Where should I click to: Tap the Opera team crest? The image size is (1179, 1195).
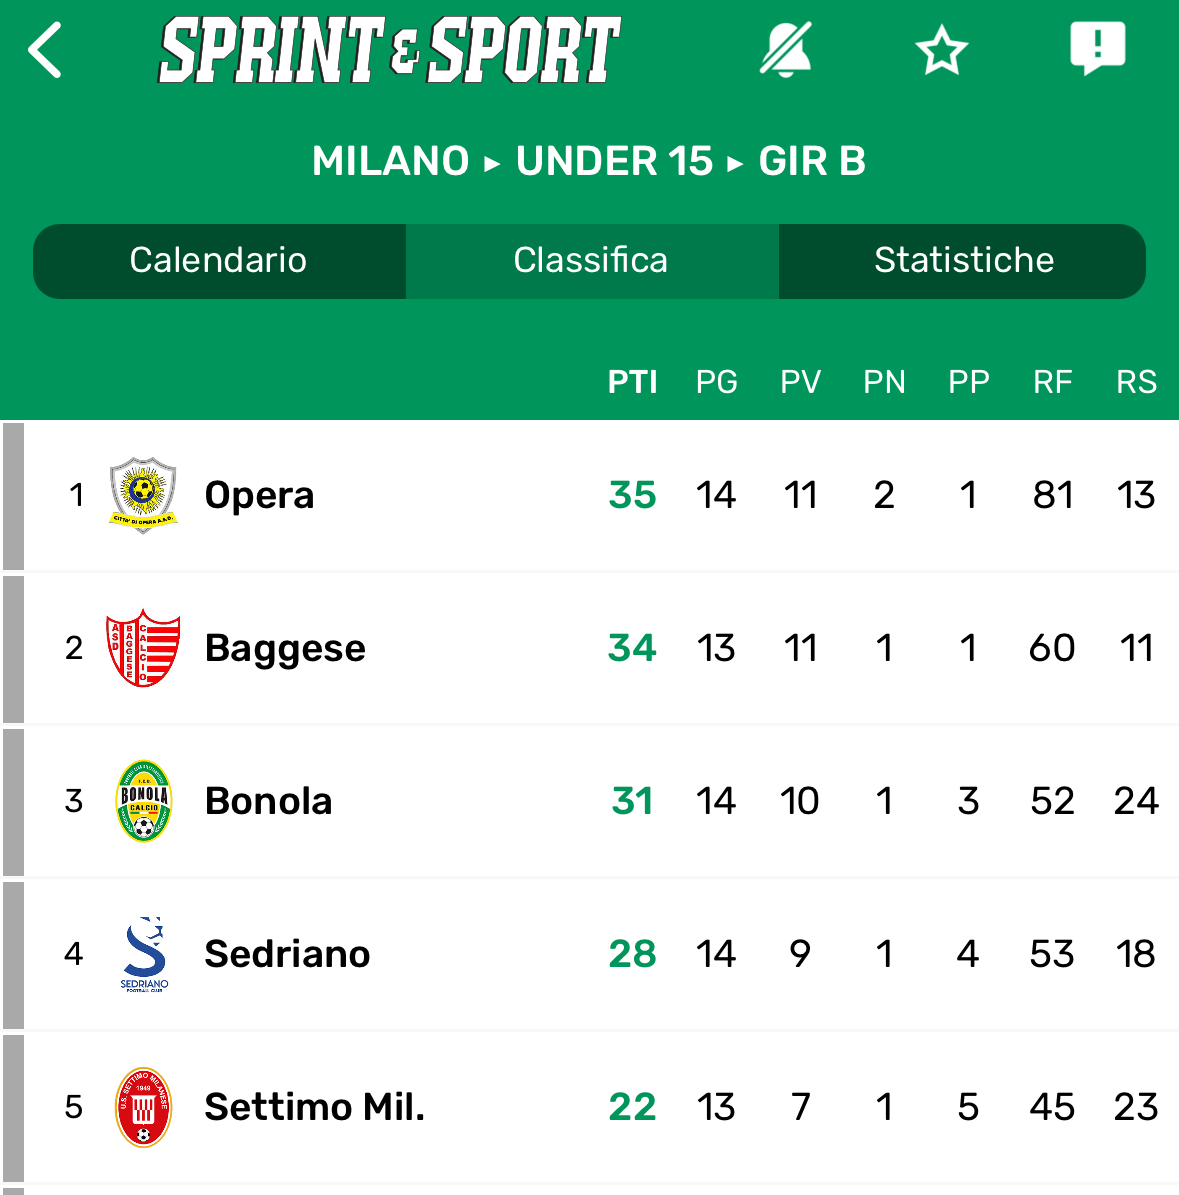pyautogui.click(x=143, y=495)
